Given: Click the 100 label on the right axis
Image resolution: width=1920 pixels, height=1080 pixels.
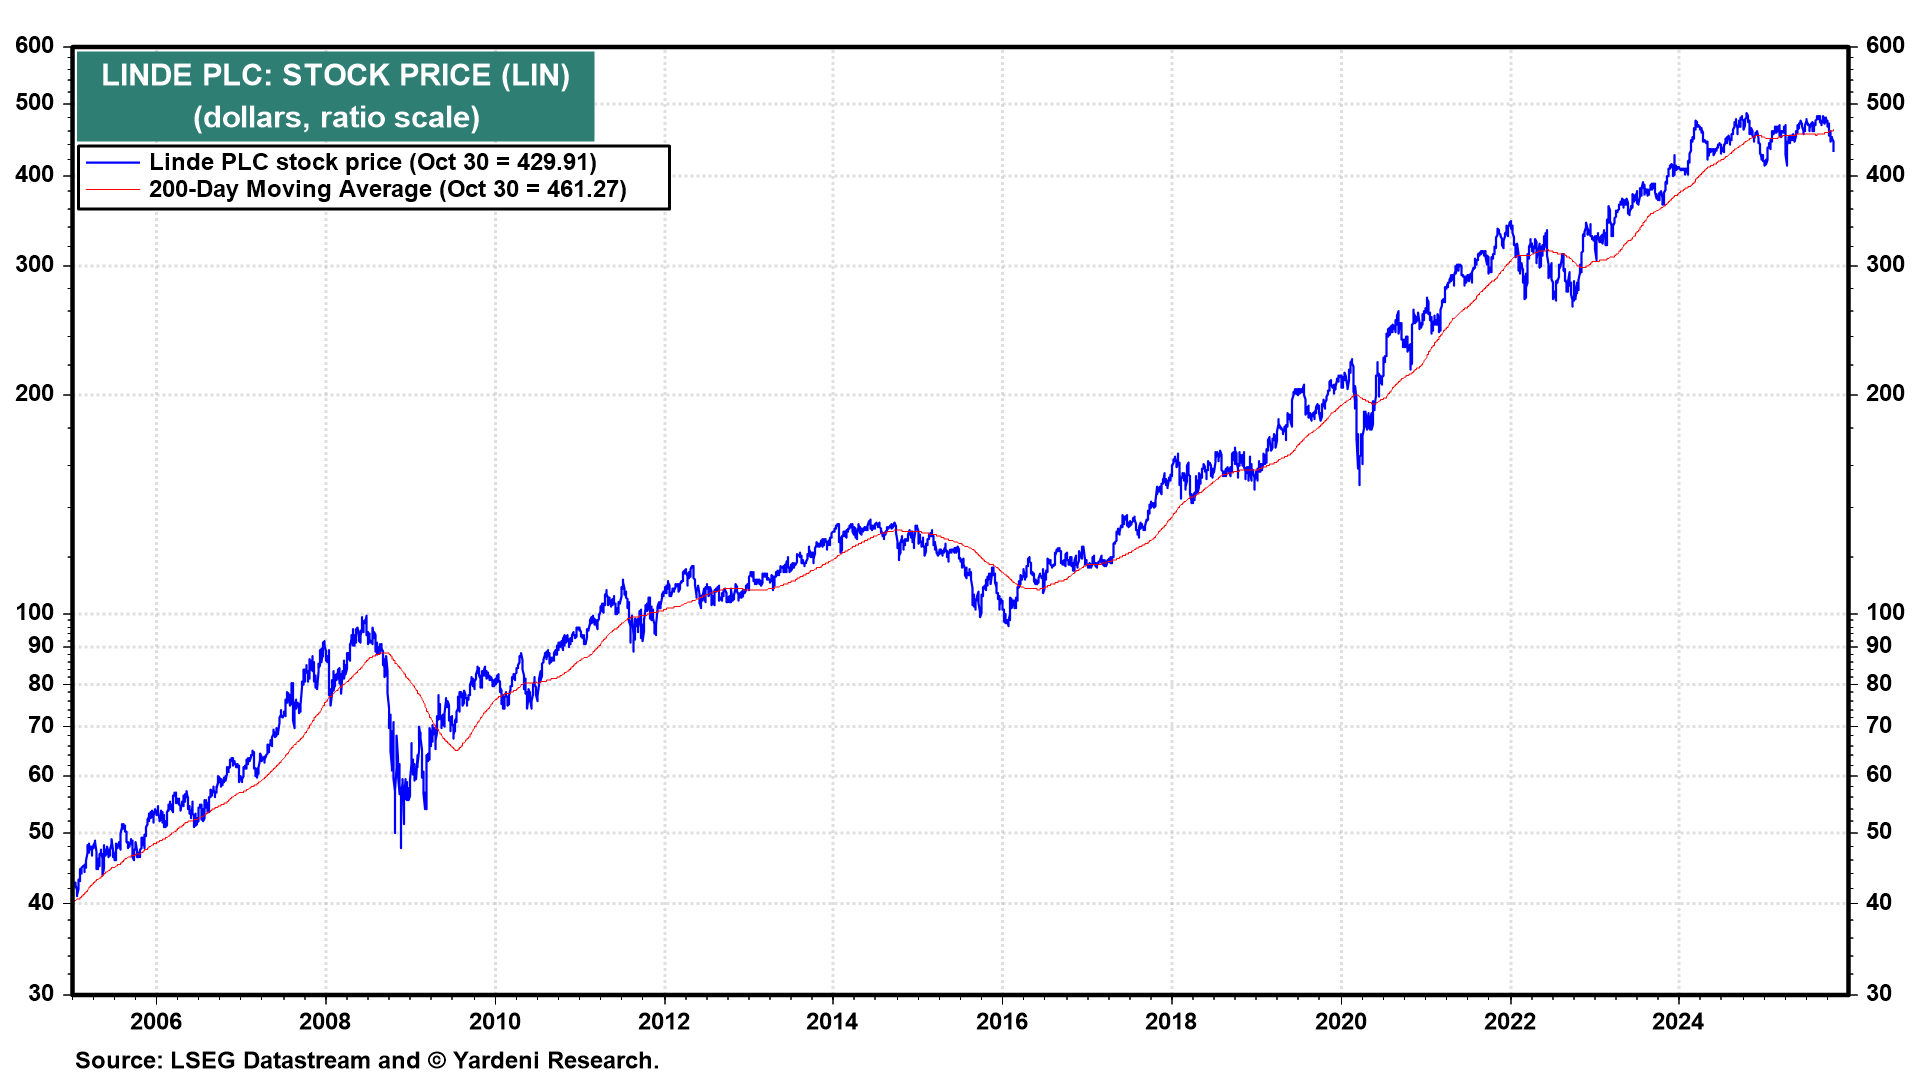Looking at the screenshot, I should [x=1885, y=612].
